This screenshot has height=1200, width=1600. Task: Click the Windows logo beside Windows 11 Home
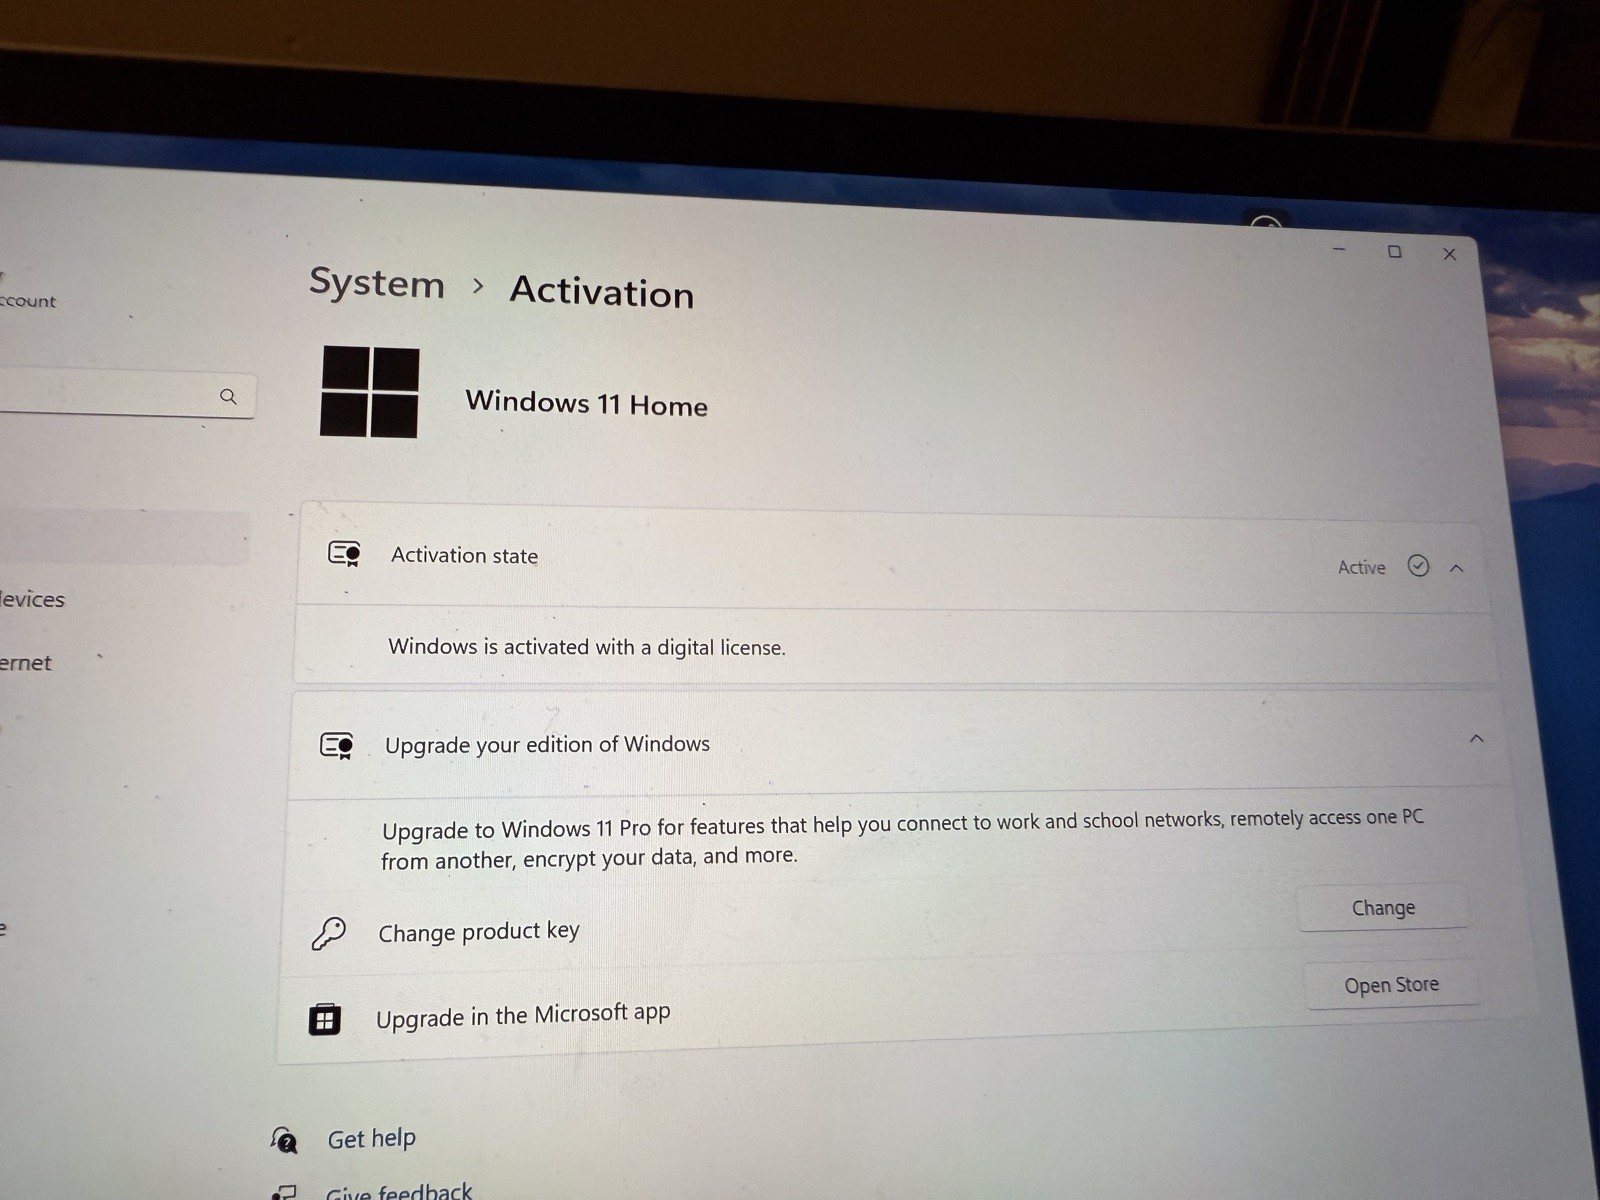point(369,392)
